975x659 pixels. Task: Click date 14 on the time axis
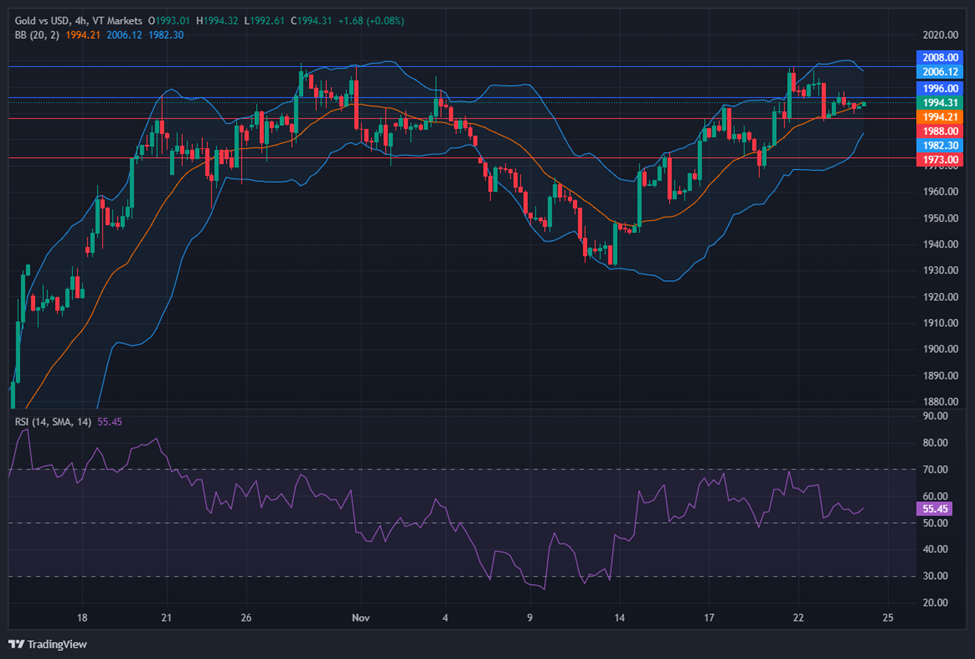pos(620,618)
